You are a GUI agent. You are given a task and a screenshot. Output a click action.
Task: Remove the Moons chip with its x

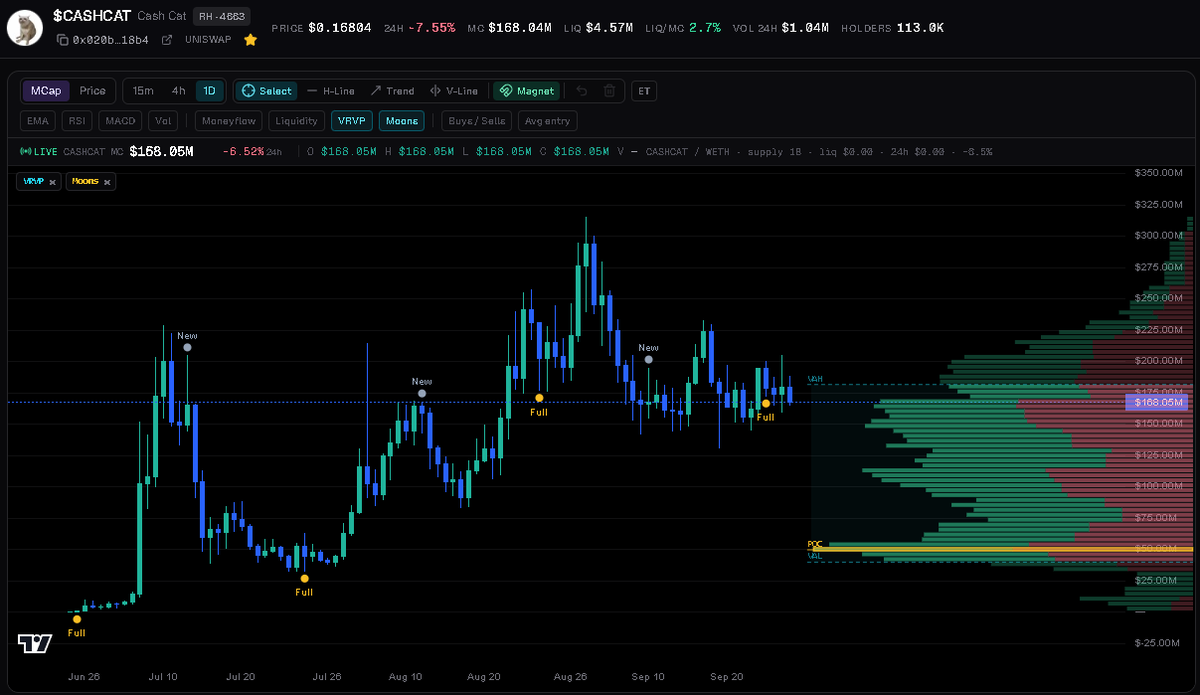(x=107, y=182)
